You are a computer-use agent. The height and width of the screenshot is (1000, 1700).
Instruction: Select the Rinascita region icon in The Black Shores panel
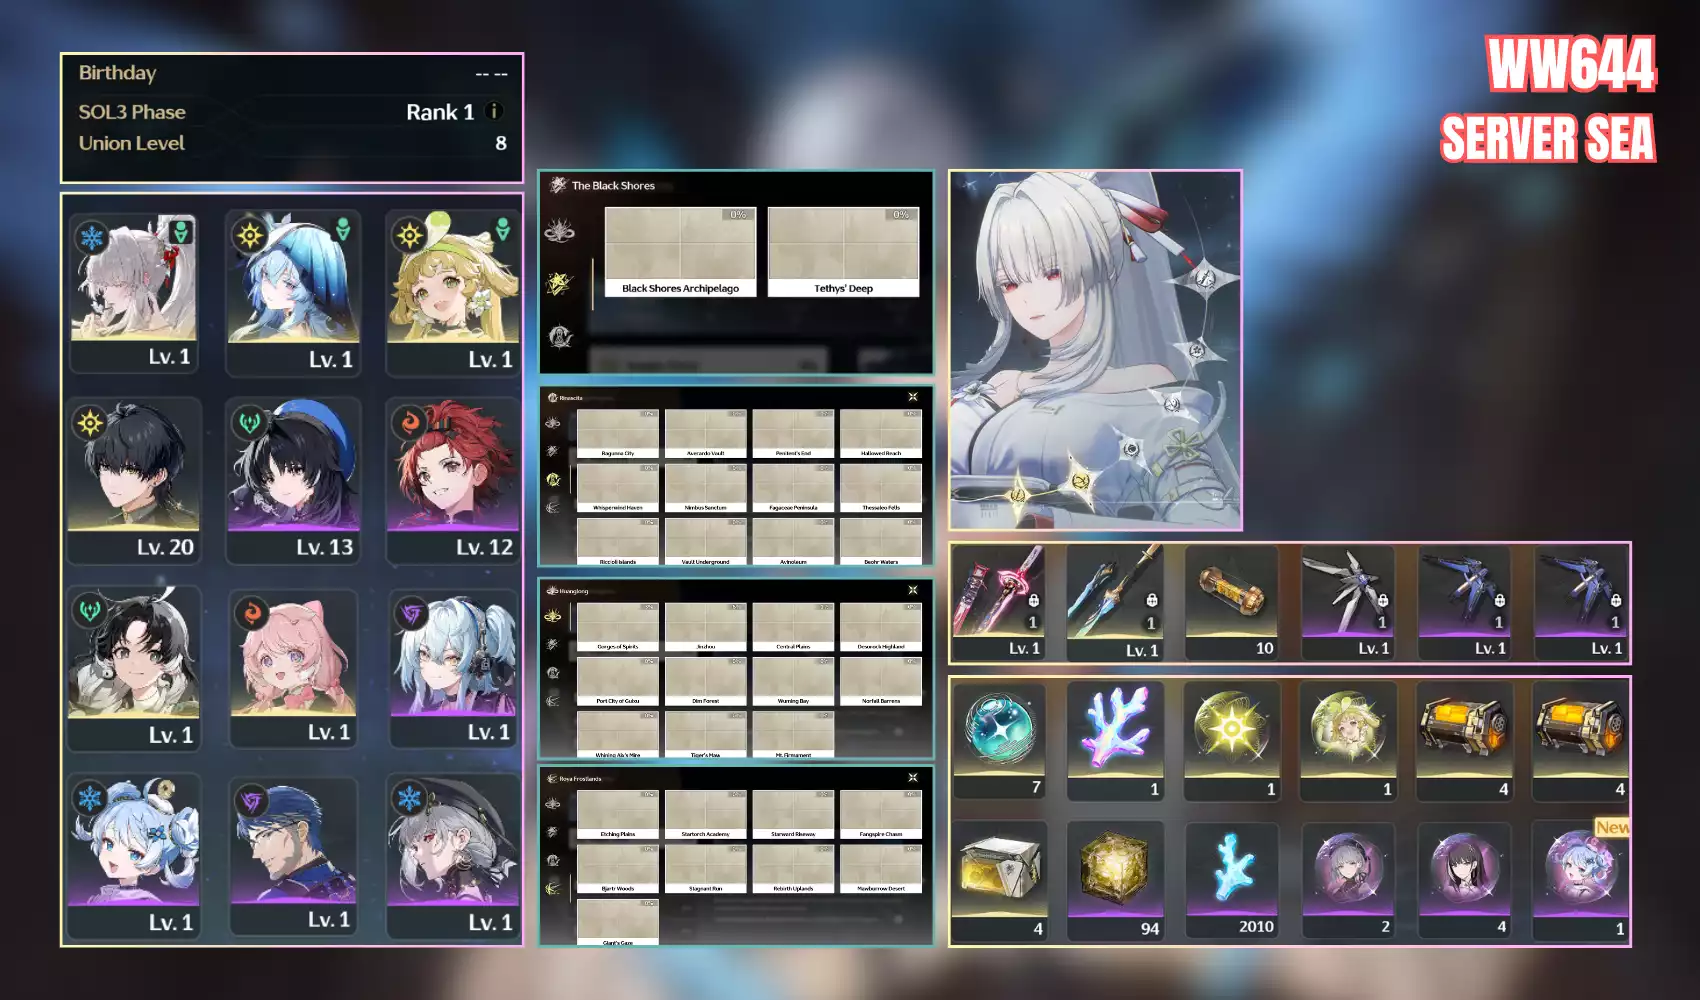pos(559,336)
